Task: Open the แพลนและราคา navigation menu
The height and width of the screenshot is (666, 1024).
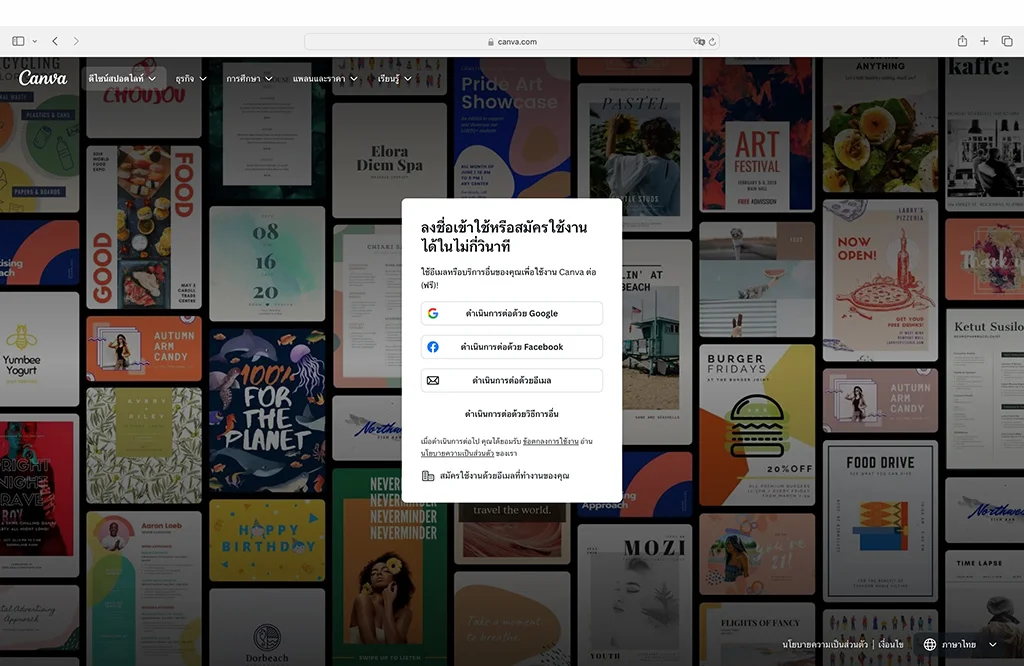Action: pyautogui.click(x=325, y=78)
